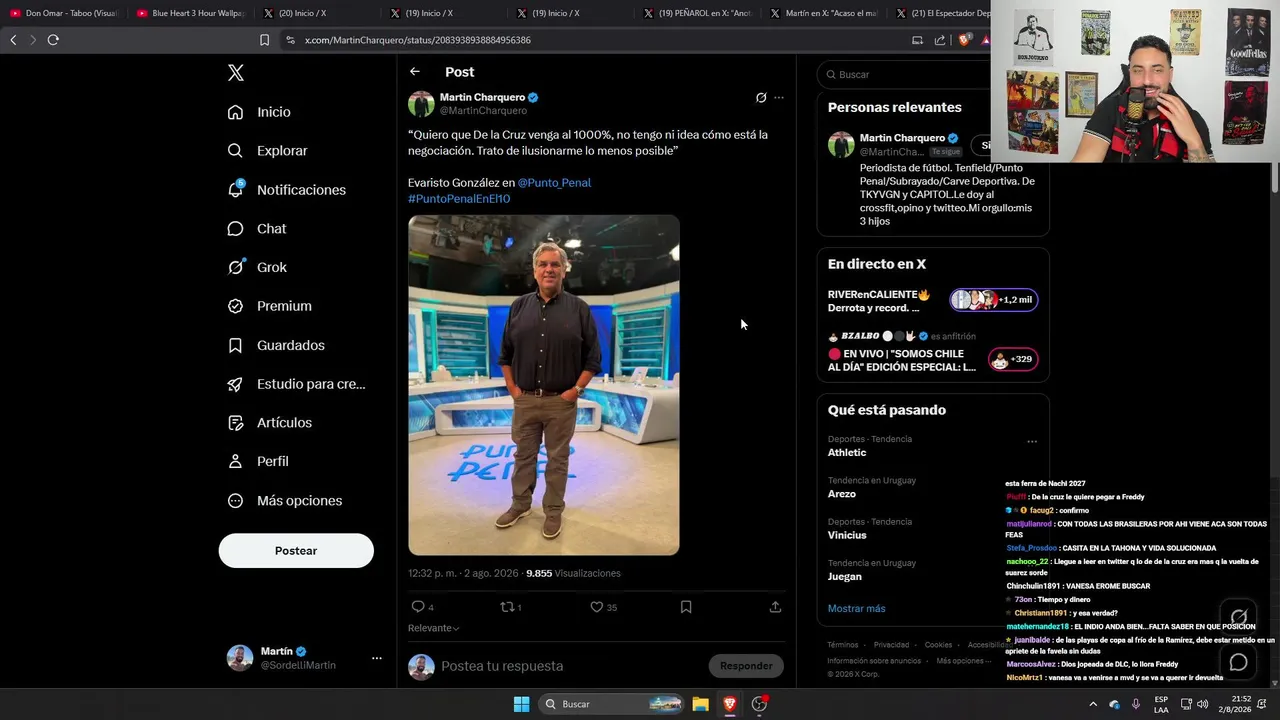Viewport: 1280px width, 720px height.
Task: Click the Responder button
Action: (x=746, y=666)
